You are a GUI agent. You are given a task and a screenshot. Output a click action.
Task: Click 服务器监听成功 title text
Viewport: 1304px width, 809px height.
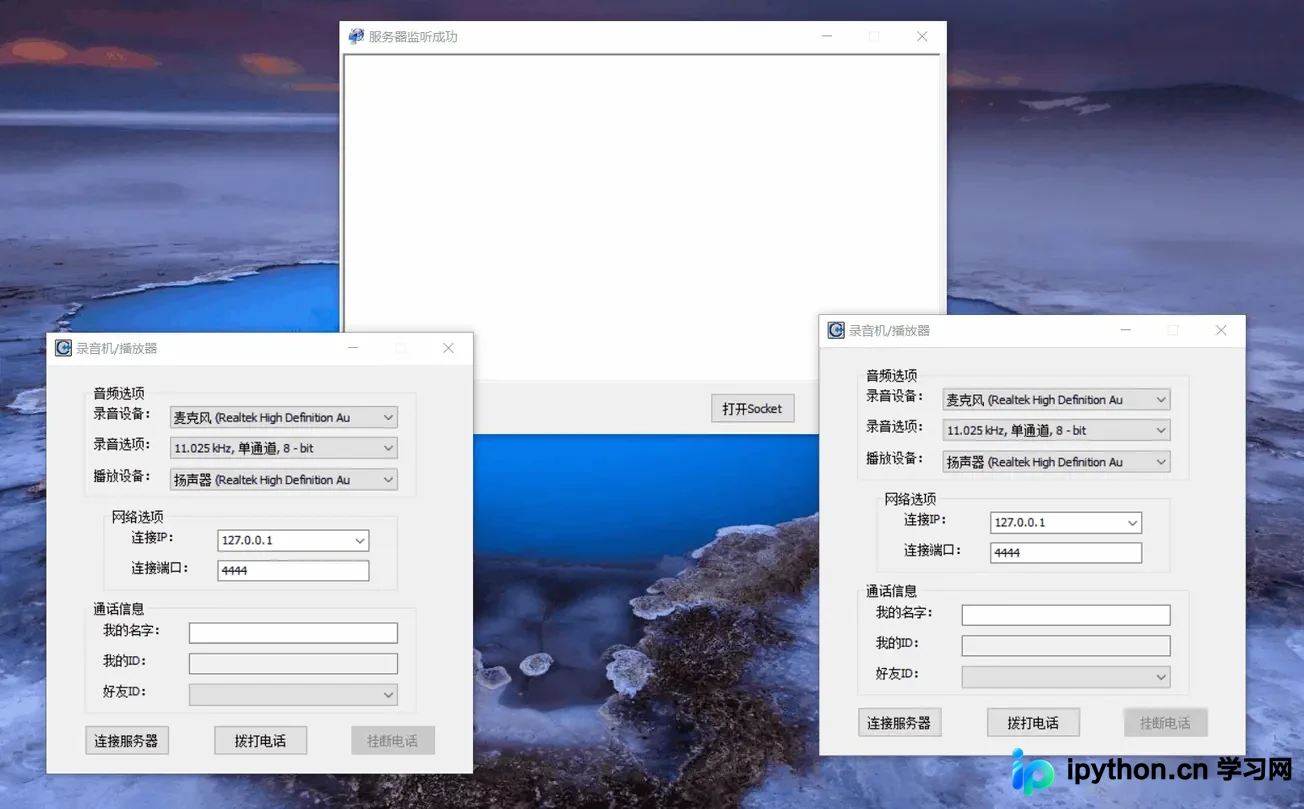[413, 37]
